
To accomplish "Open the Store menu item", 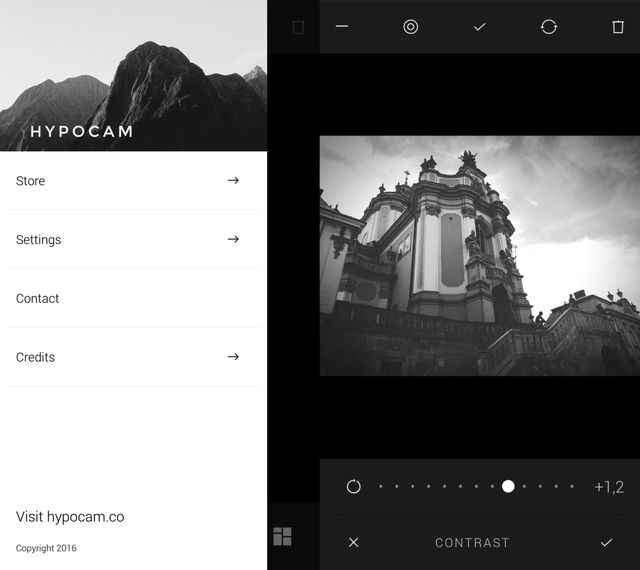I will (x=31, y=181).
